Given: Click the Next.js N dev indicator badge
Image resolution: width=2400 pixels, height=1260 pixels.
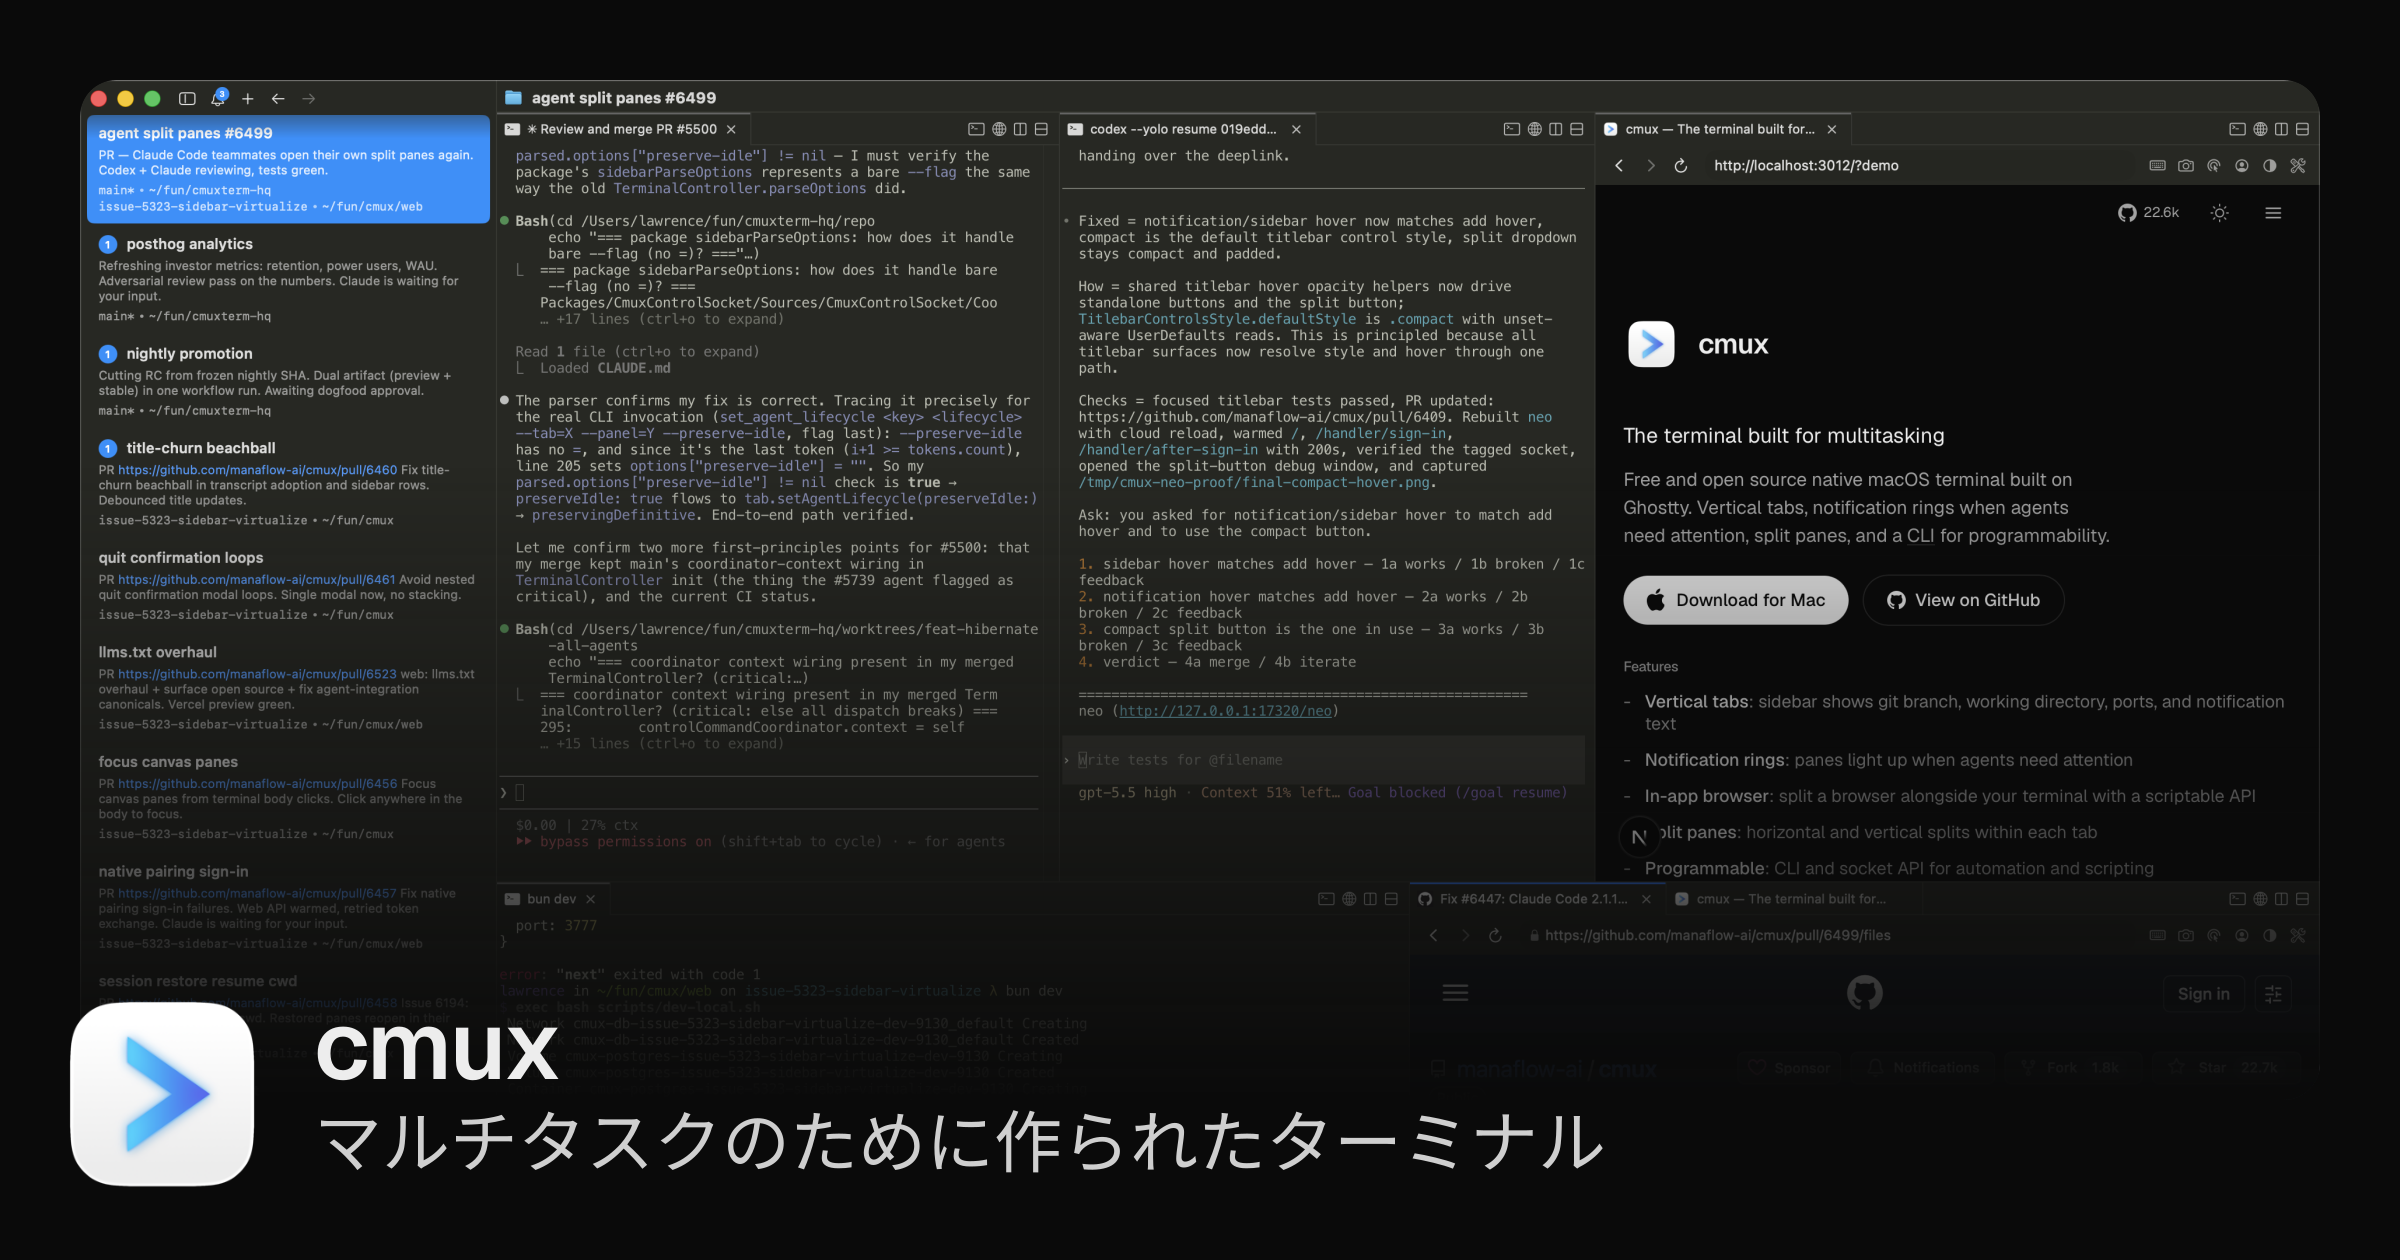Looking at the screenshot, I should (1639, 837).
